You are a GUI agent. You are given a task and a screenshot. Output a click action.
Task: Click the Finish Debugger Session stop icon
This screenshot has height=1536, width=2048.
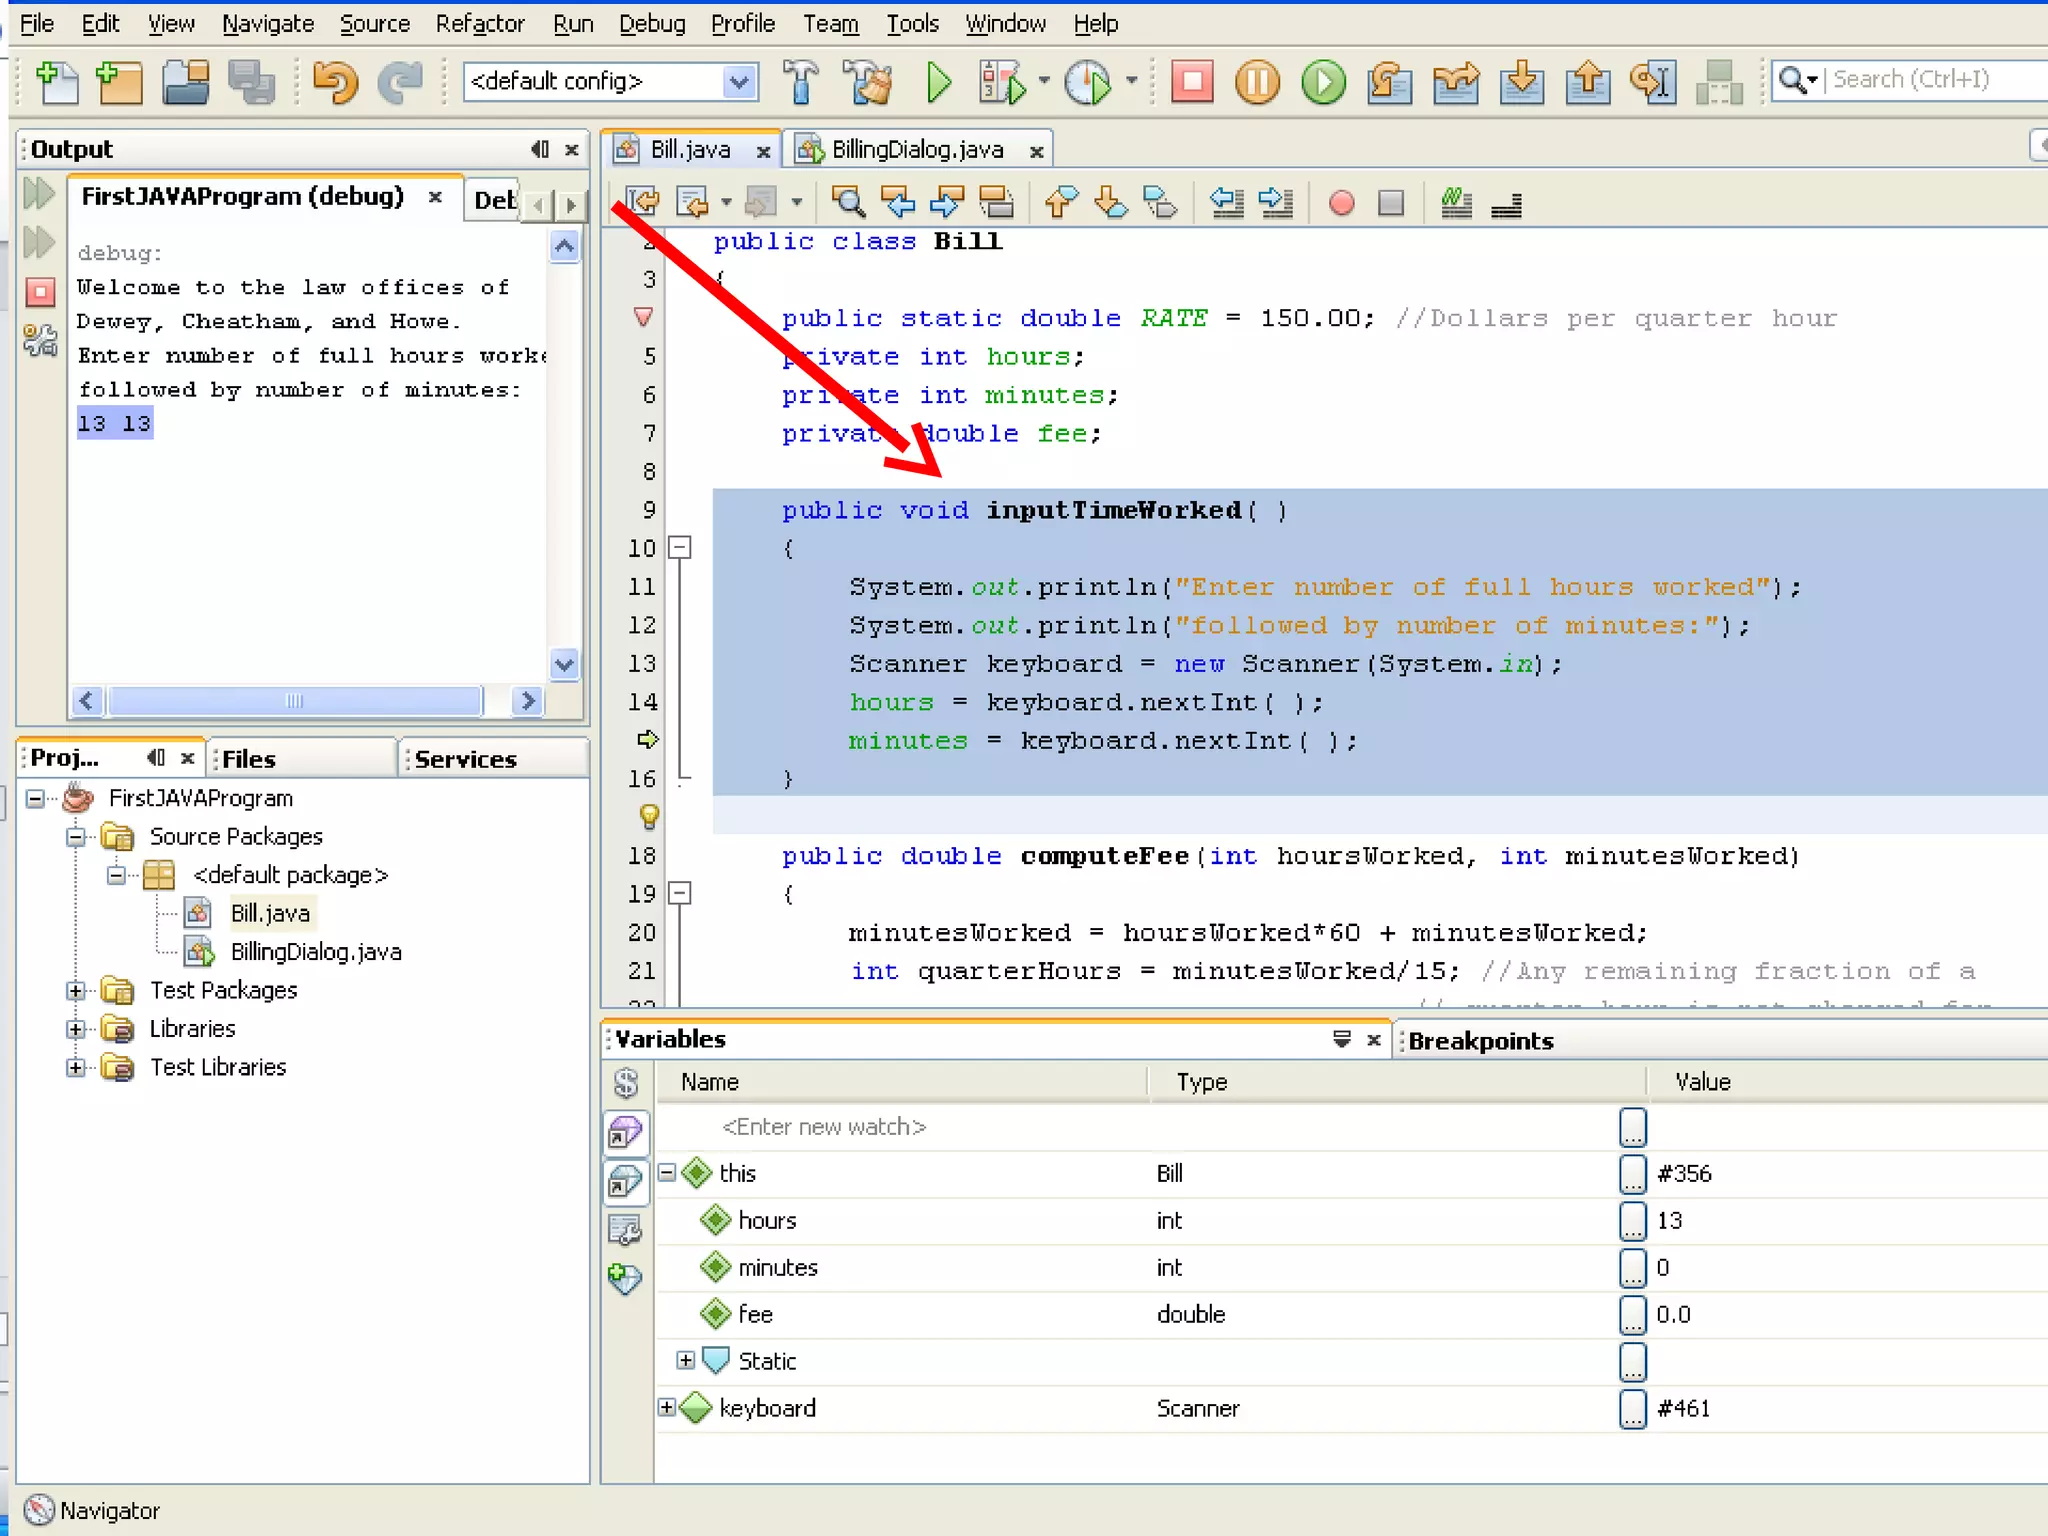(1191, 82)
